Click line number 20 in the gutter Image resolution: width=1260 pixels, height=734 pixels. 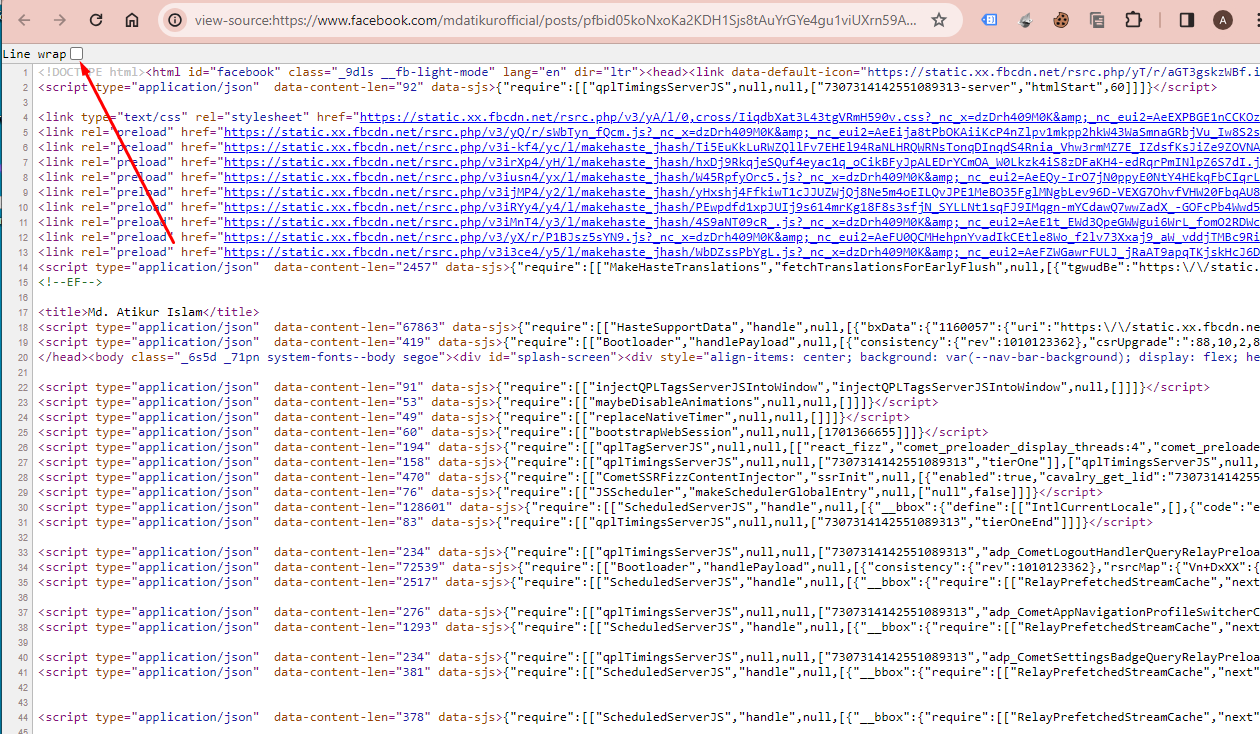[x=25, y=357]
